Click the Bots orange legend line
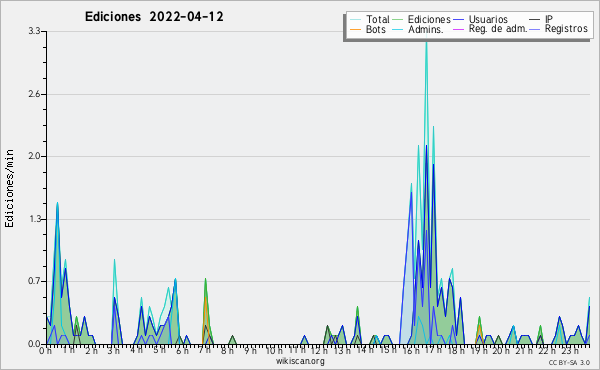Screen dimensions: 600x370 point(355,29)
